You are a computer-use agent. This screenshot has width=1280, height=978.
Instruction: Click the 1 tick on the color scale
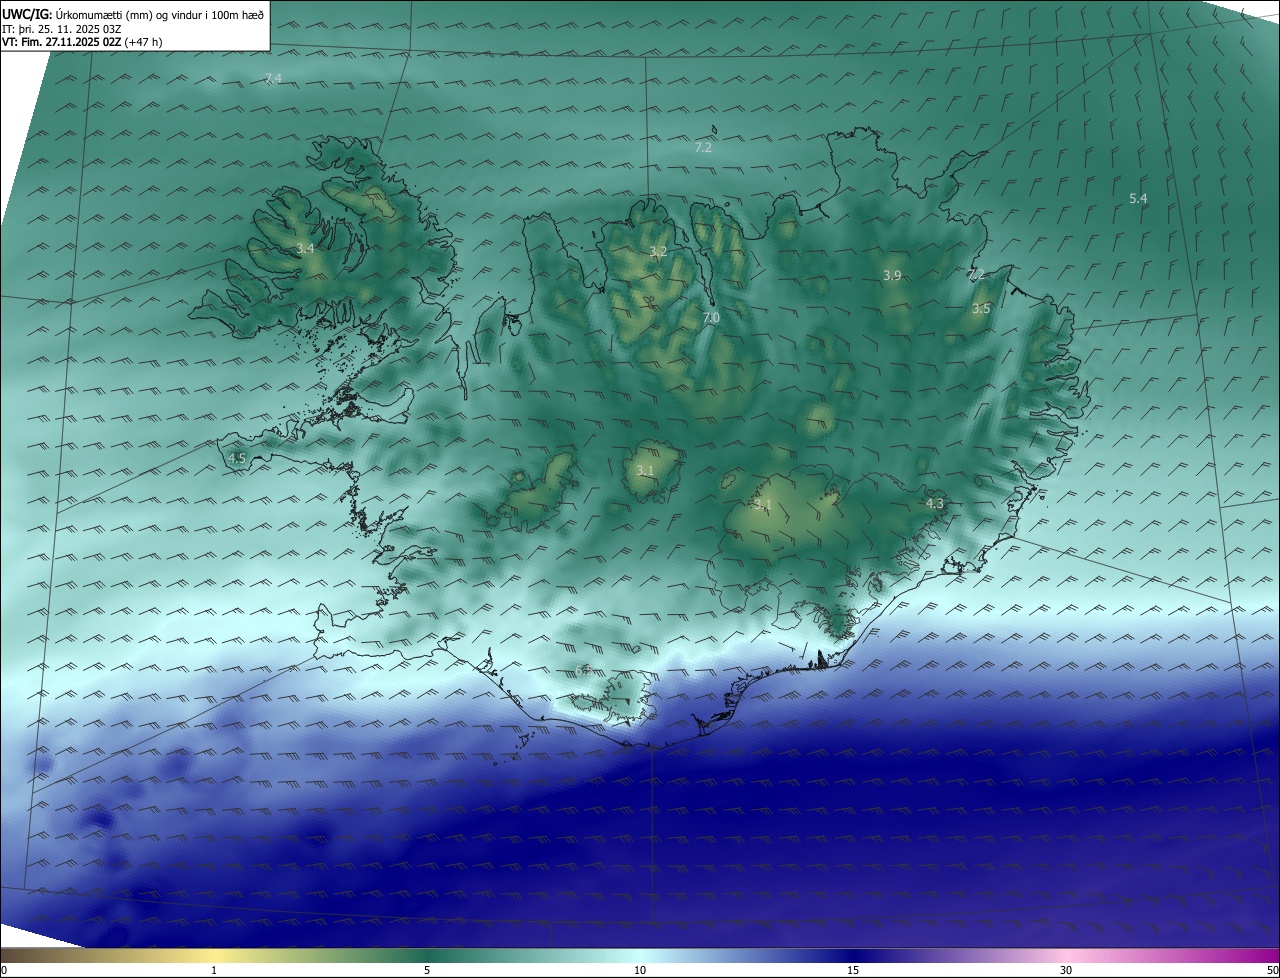[x=214, y=970]
